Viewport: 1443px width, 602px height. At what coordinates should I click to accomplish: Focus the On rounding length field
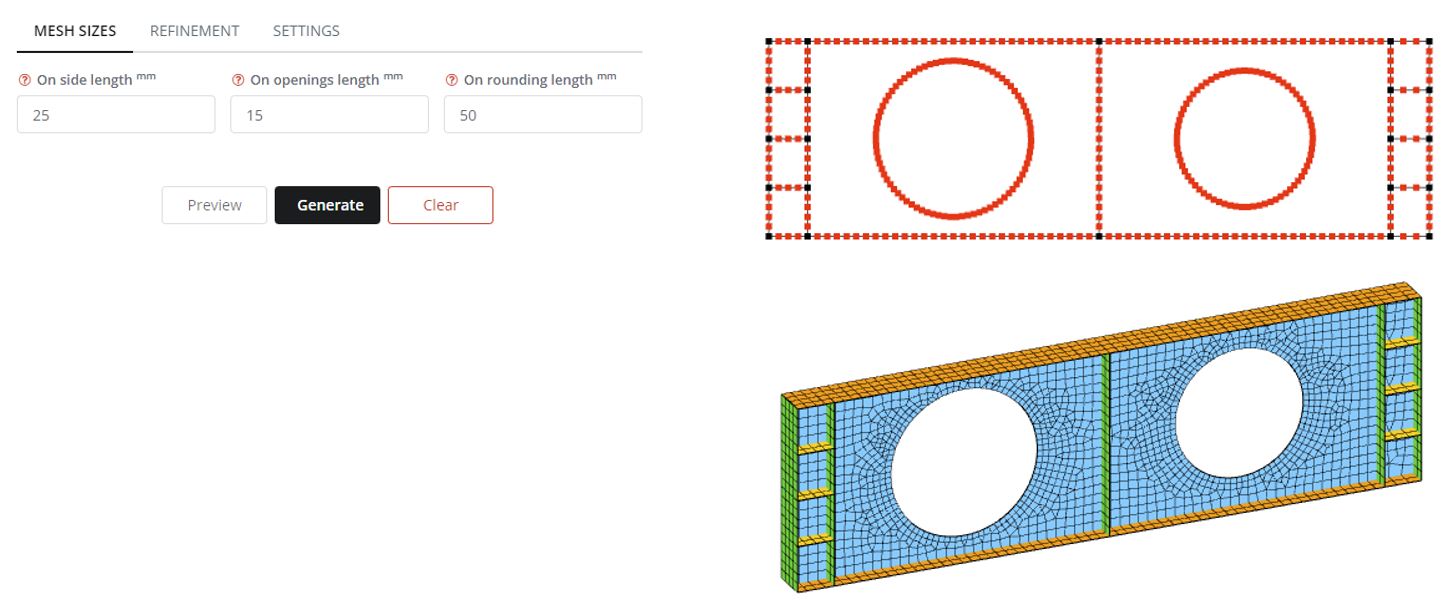(x=543, y=115)
